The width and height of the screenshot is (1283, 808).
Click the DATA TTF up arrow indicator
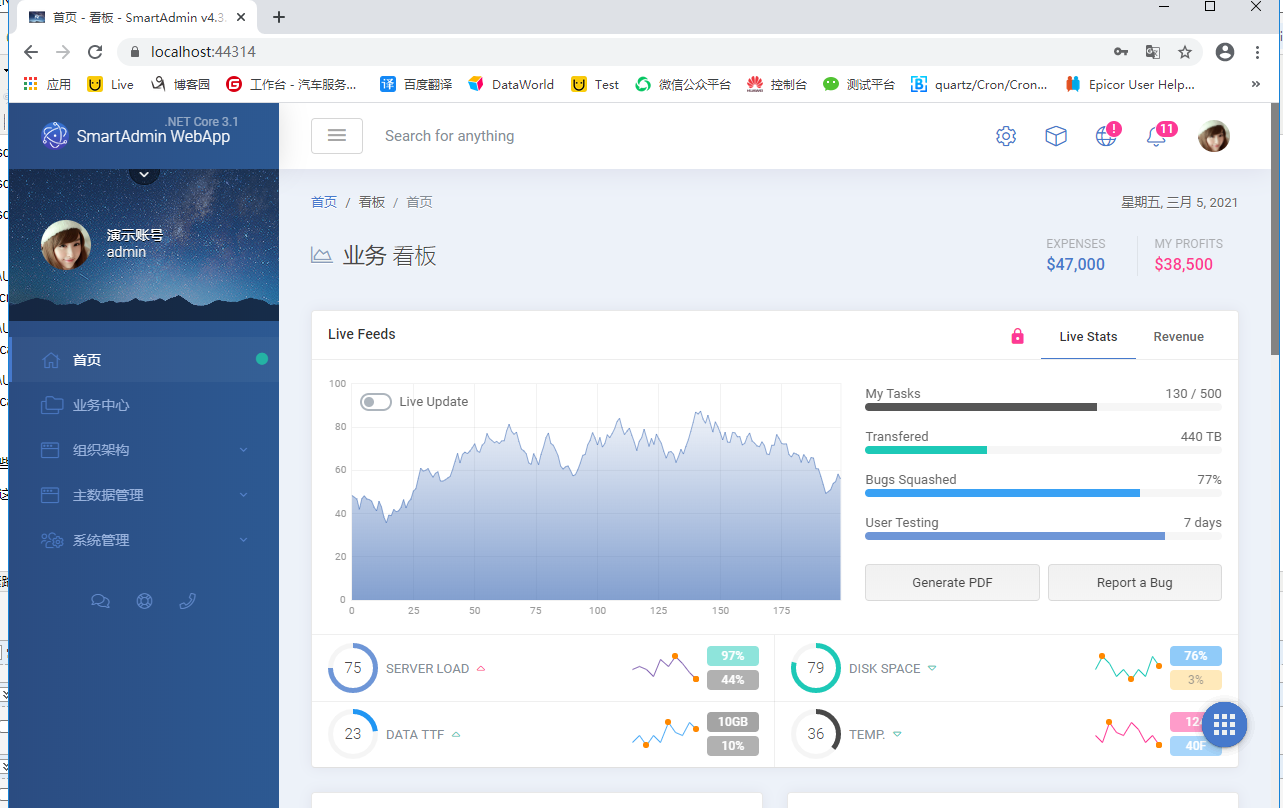point(456,735)
